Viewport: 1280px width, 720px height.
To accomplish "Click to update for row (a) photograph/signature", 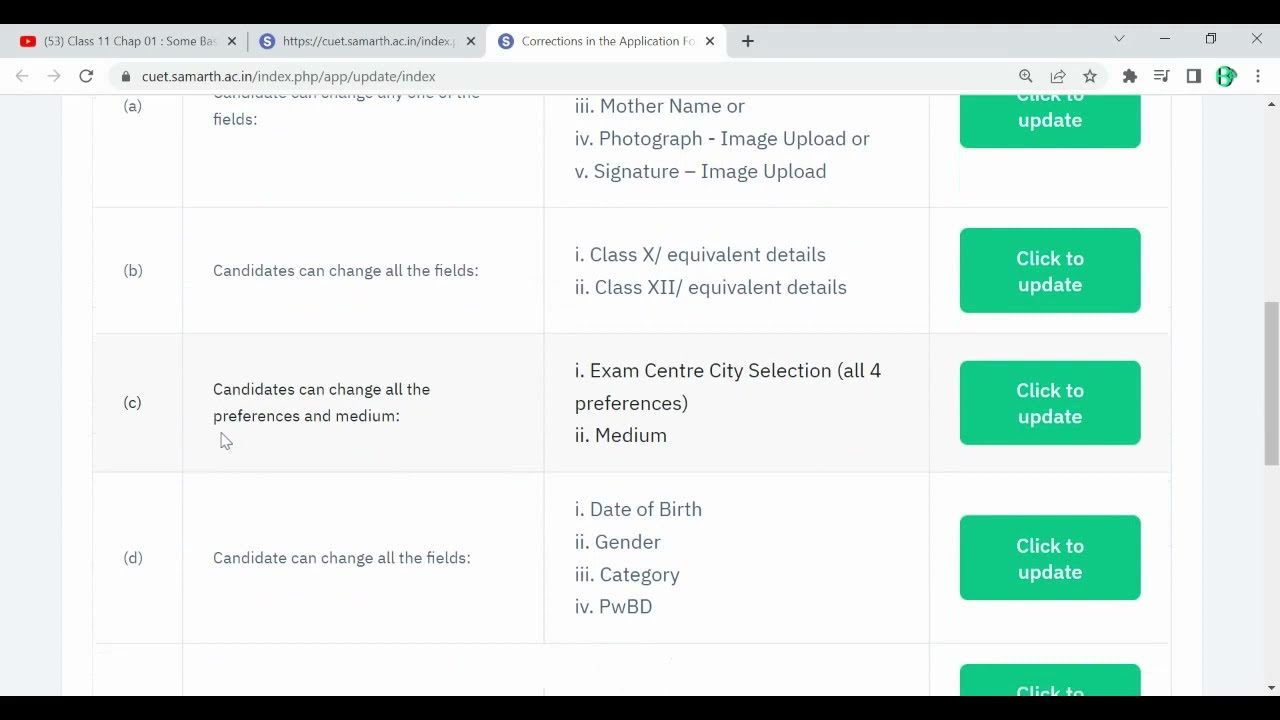I will coord(1050,121).
